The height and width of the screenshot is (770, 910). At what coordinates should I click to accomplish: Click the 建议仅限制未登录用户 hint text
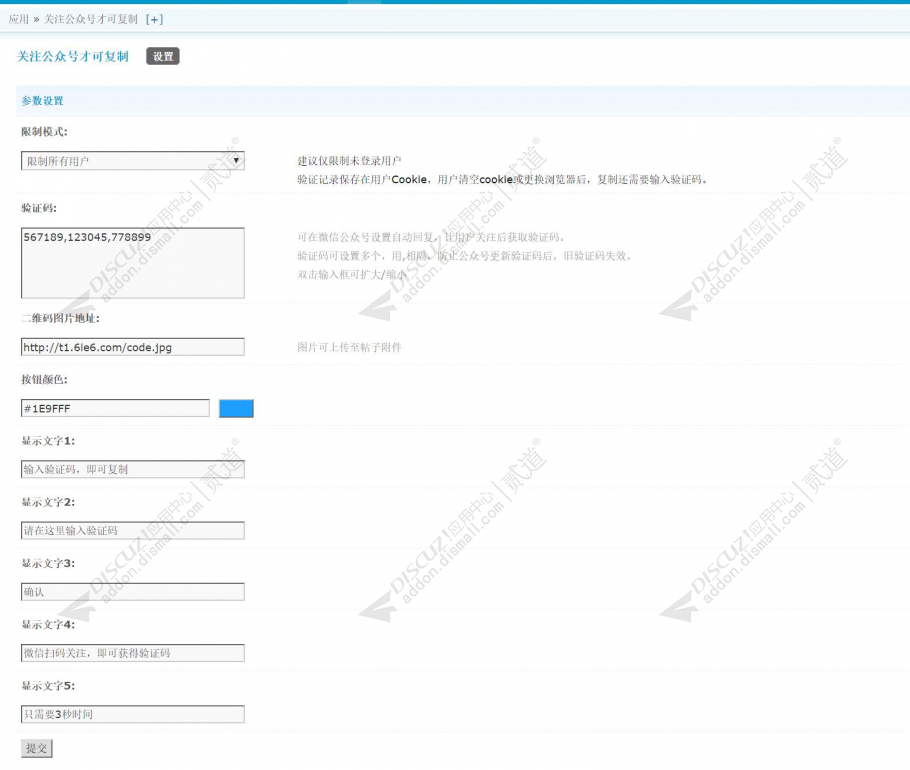click(349, 161)
